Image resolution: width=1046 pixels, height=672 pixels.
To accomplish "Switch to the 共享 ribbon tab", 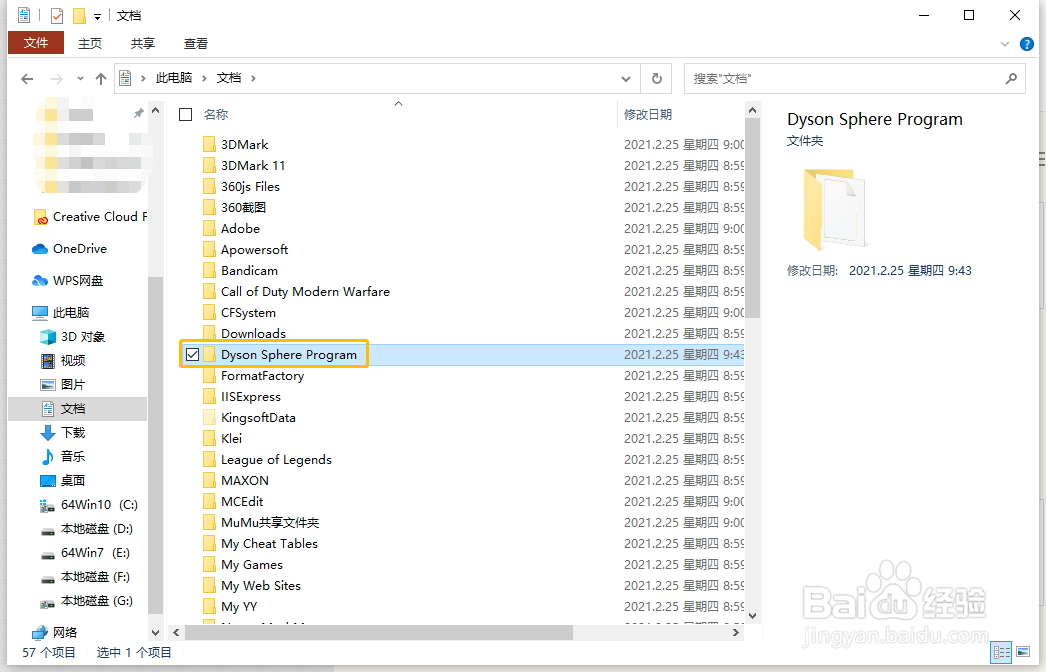I will pos(143,43).
